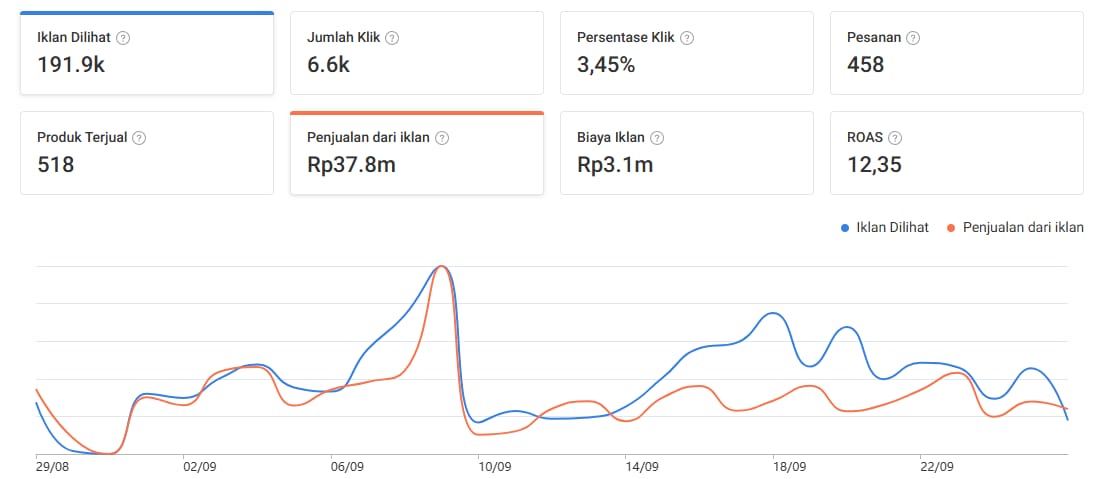This screenshot has height=479, width=1096.
Task: Toggle the Penjualan dari iklan metric card
Action: click(416, 153)
